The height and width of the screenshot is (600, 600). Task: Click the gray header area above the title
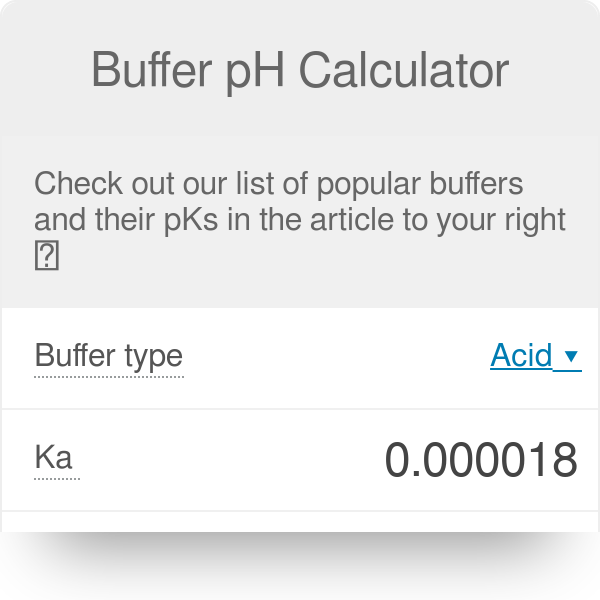[x=300, y=20]
